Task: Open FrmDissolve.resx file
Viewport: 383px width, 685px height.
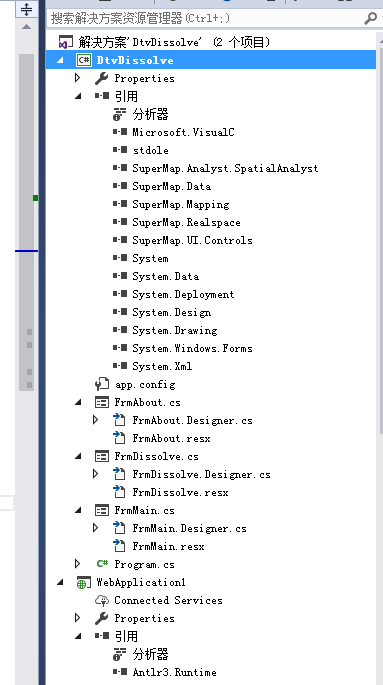Action: point(180,492)
